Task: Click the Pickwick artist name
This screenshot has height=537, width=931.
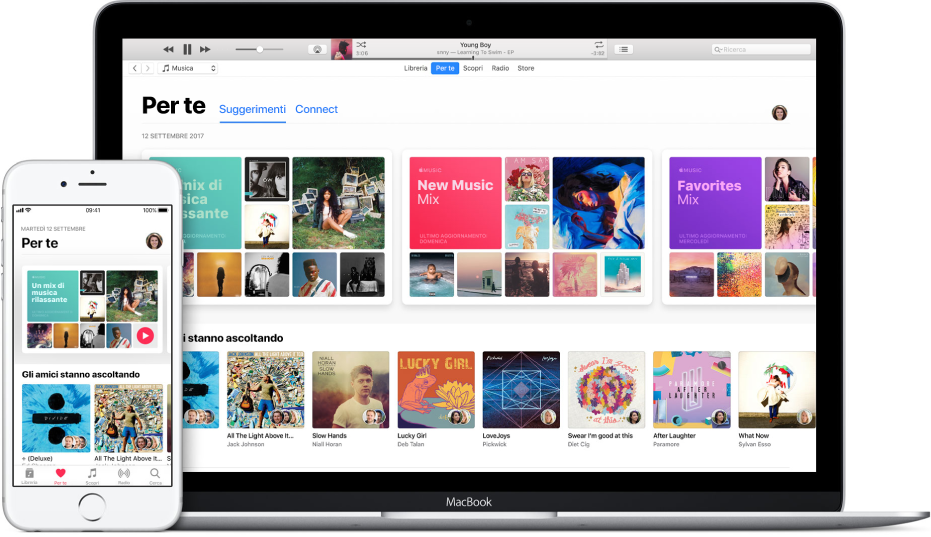Action: (495, 444)
